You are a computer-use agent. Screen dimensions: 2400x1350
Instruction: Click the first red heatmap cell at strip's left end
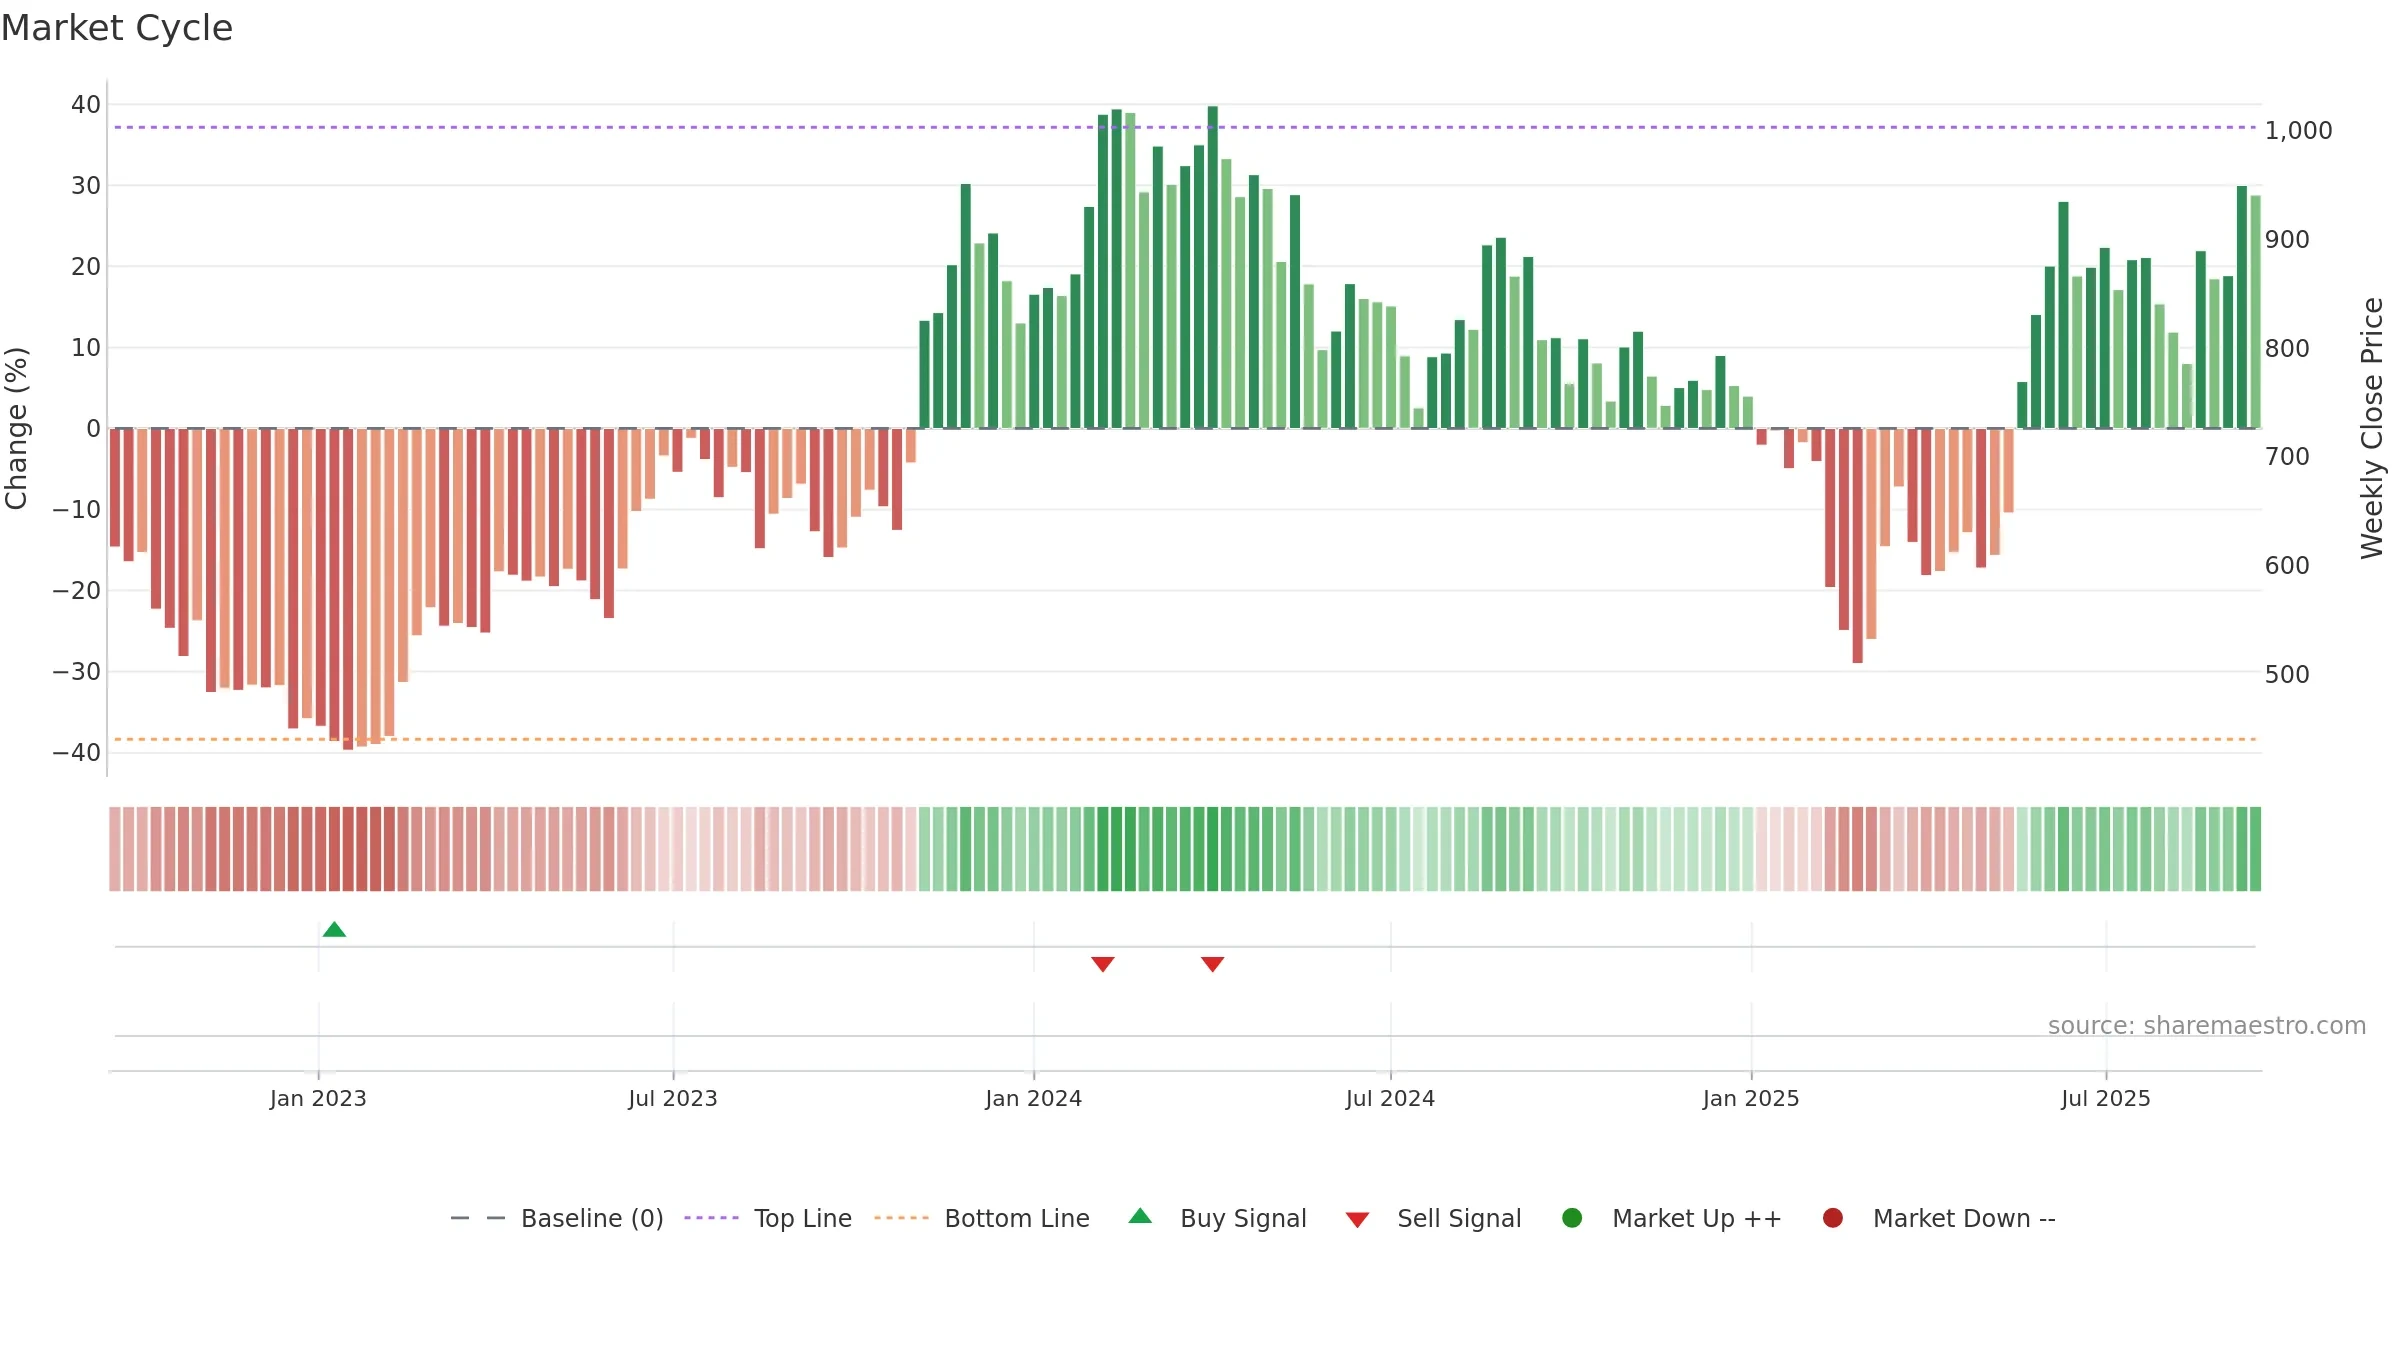115,849
